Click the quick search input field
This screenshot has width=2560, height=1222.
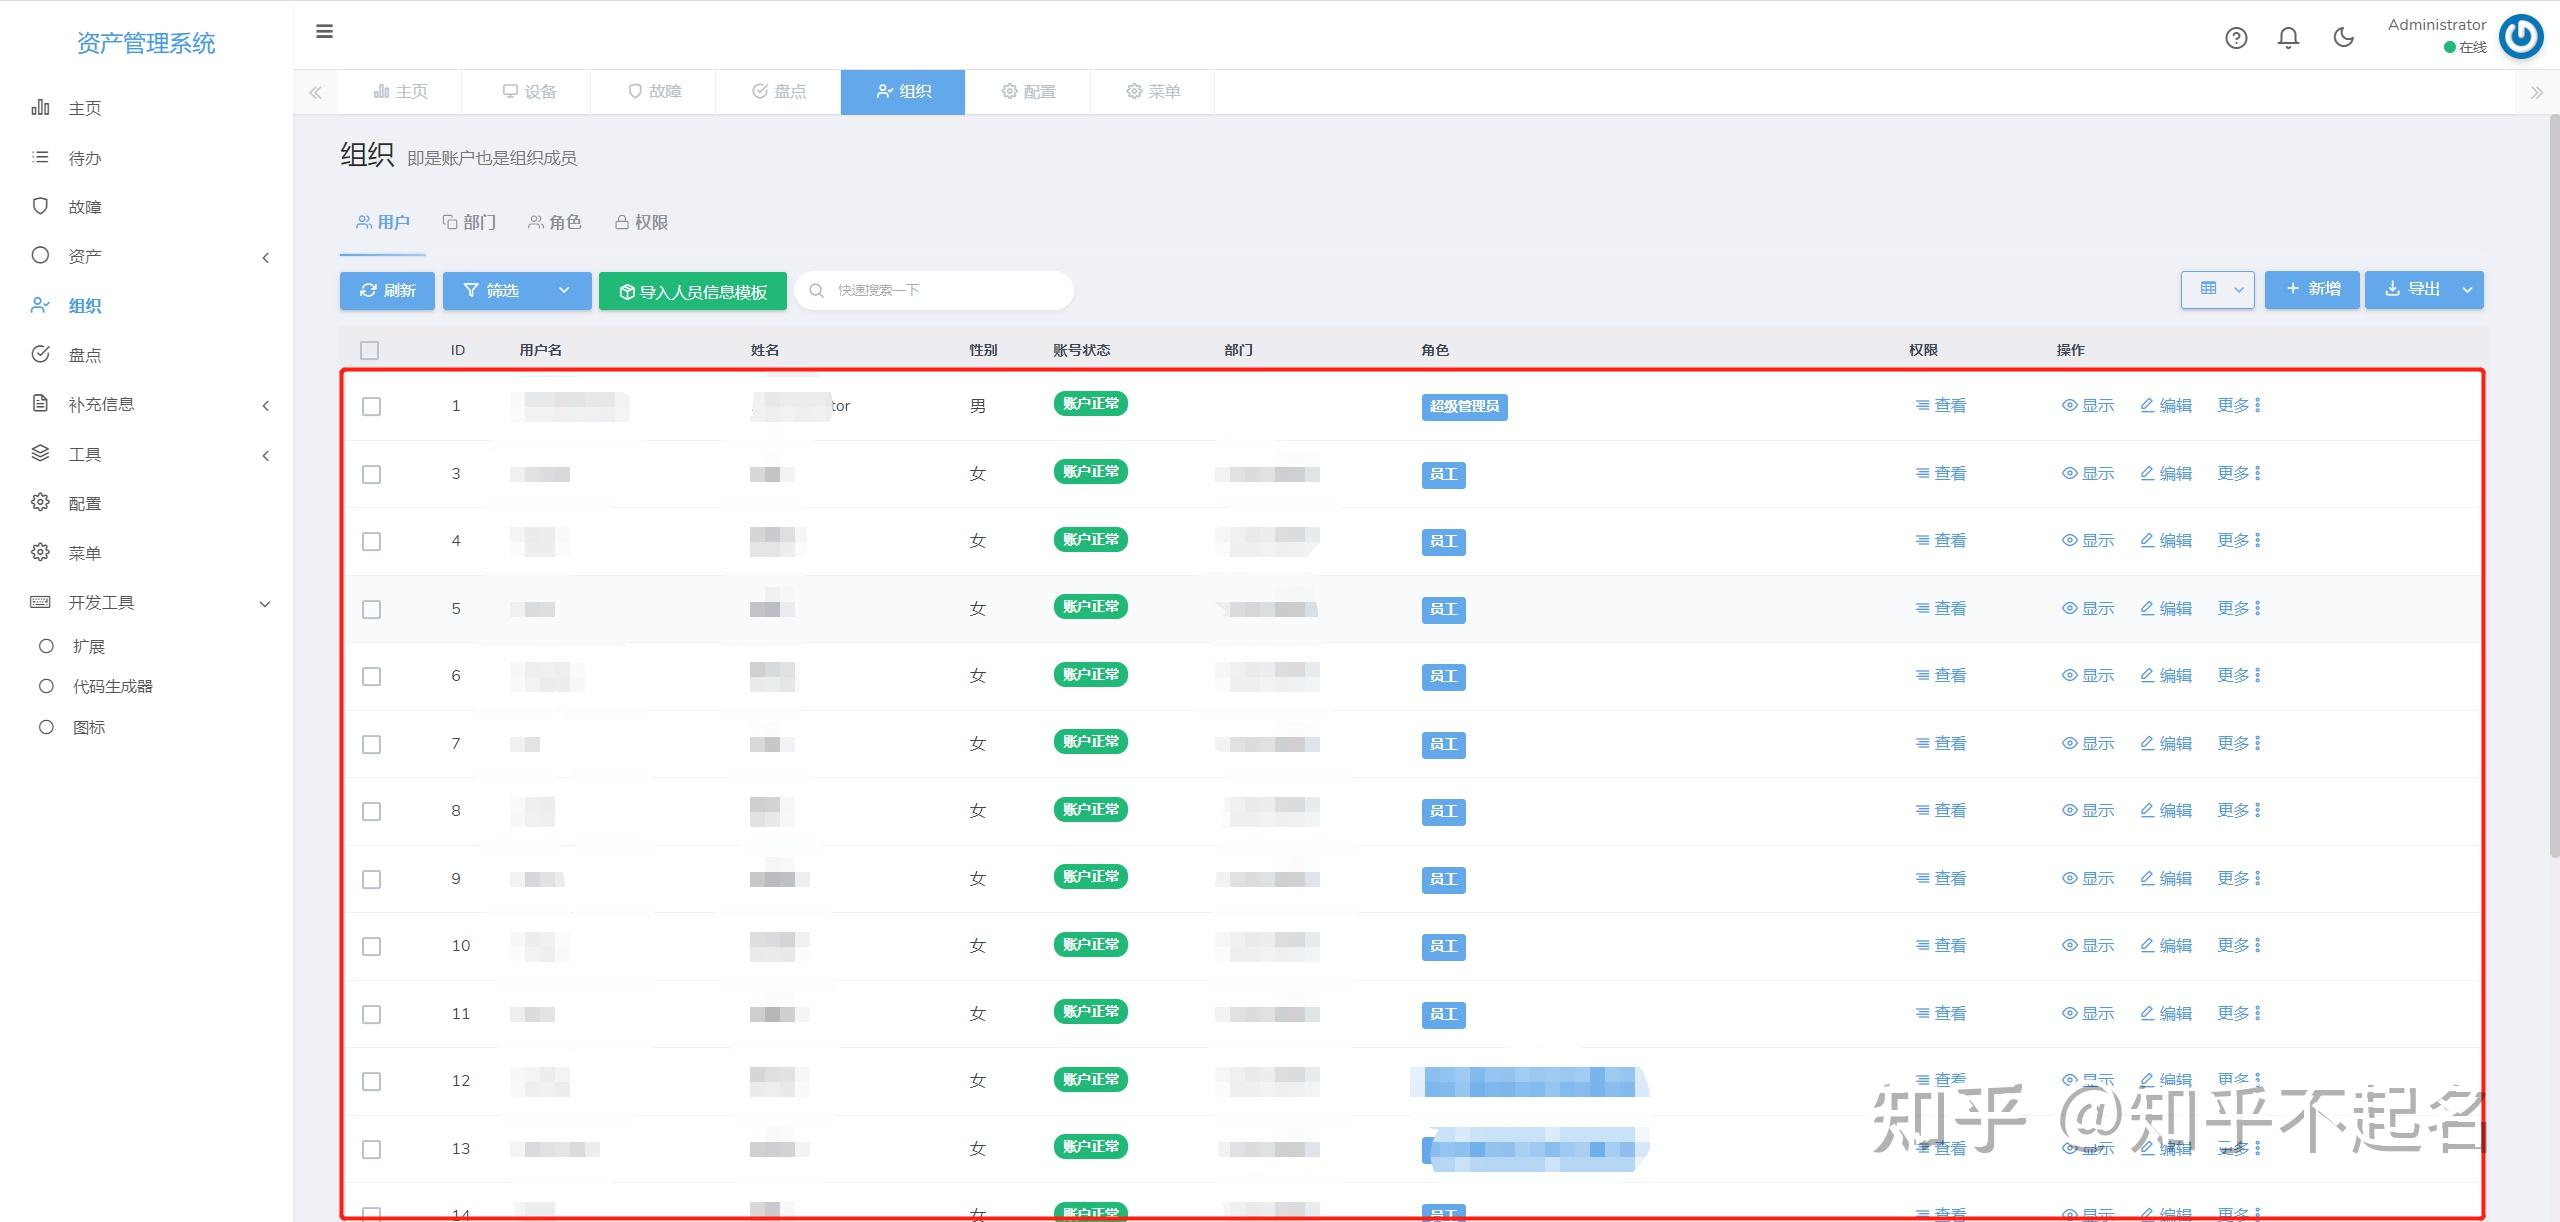(x=930, y=290)
